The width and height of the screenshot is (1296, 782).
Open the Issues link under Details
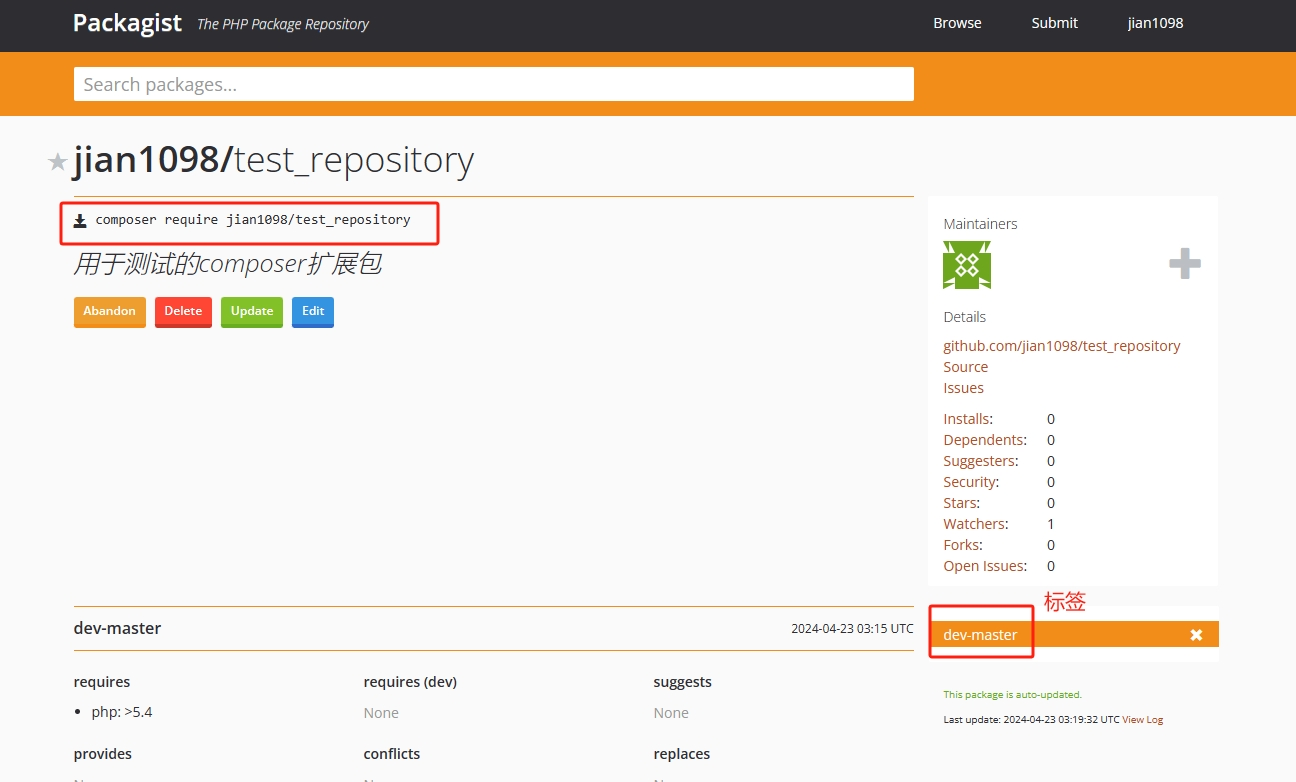click(963, 388)
